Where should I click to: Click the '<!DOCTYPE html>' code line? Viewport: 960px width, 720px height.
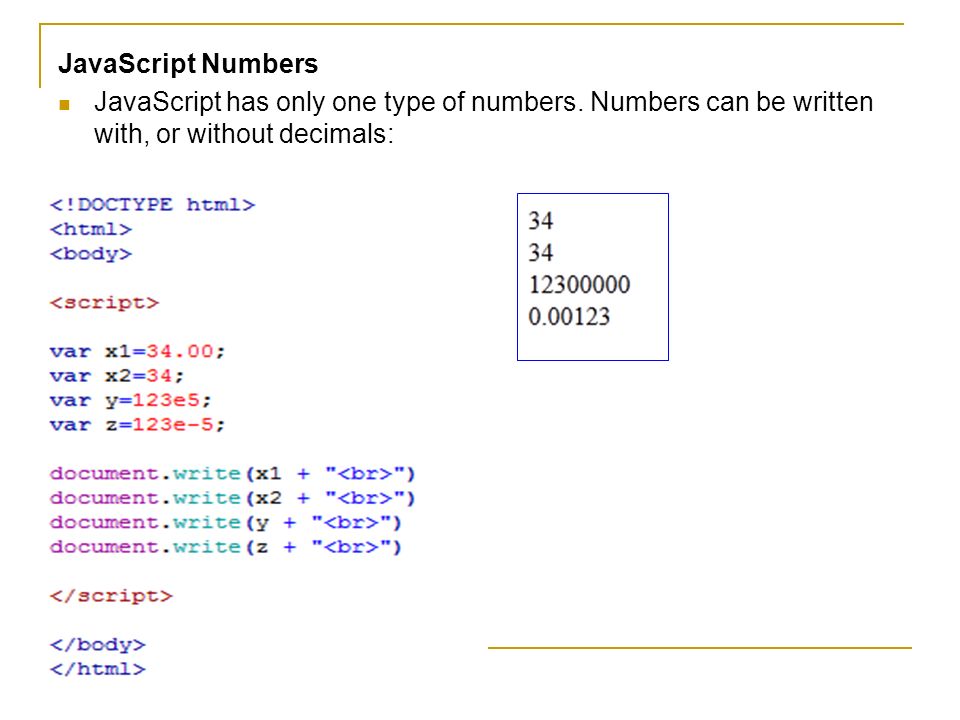coord(152,204)
